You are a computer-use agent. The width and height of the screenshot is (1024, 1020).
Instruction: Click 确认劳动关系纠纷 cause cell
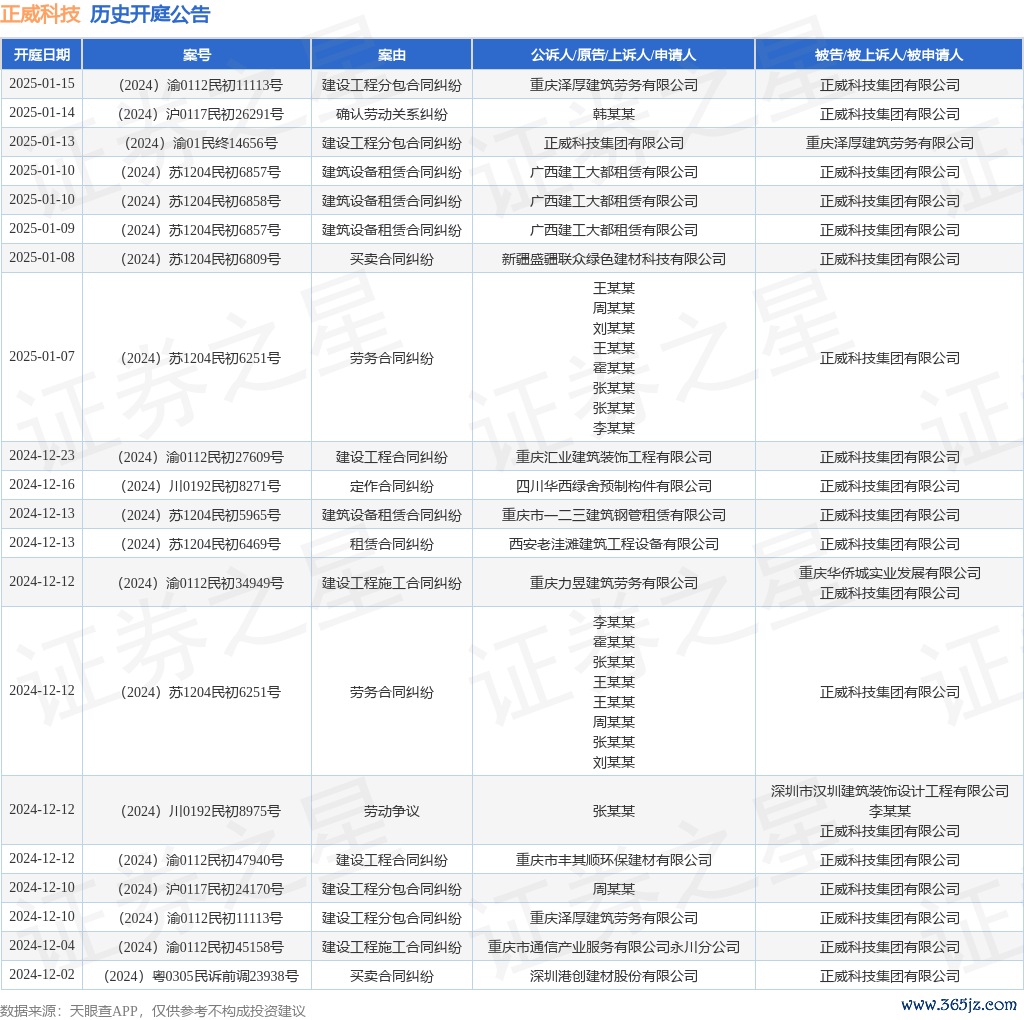(392, 114)
